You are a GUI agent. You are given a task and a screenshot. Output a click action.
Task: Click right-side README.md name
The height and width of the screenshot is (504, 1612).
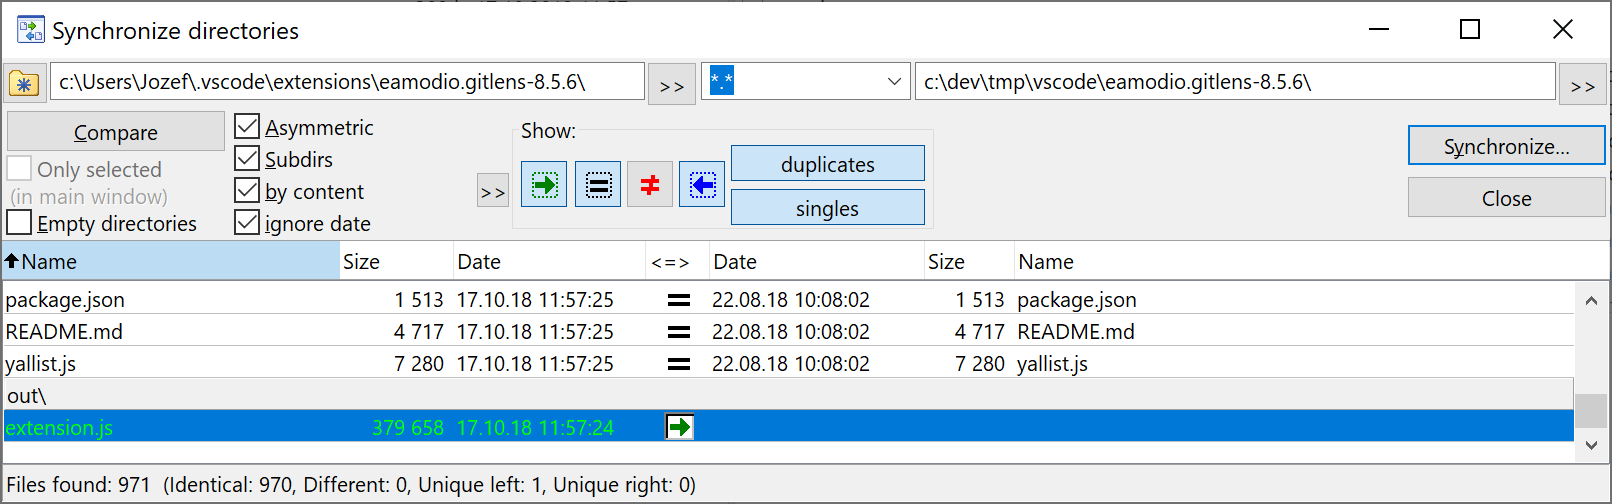tap(1076, 332)
